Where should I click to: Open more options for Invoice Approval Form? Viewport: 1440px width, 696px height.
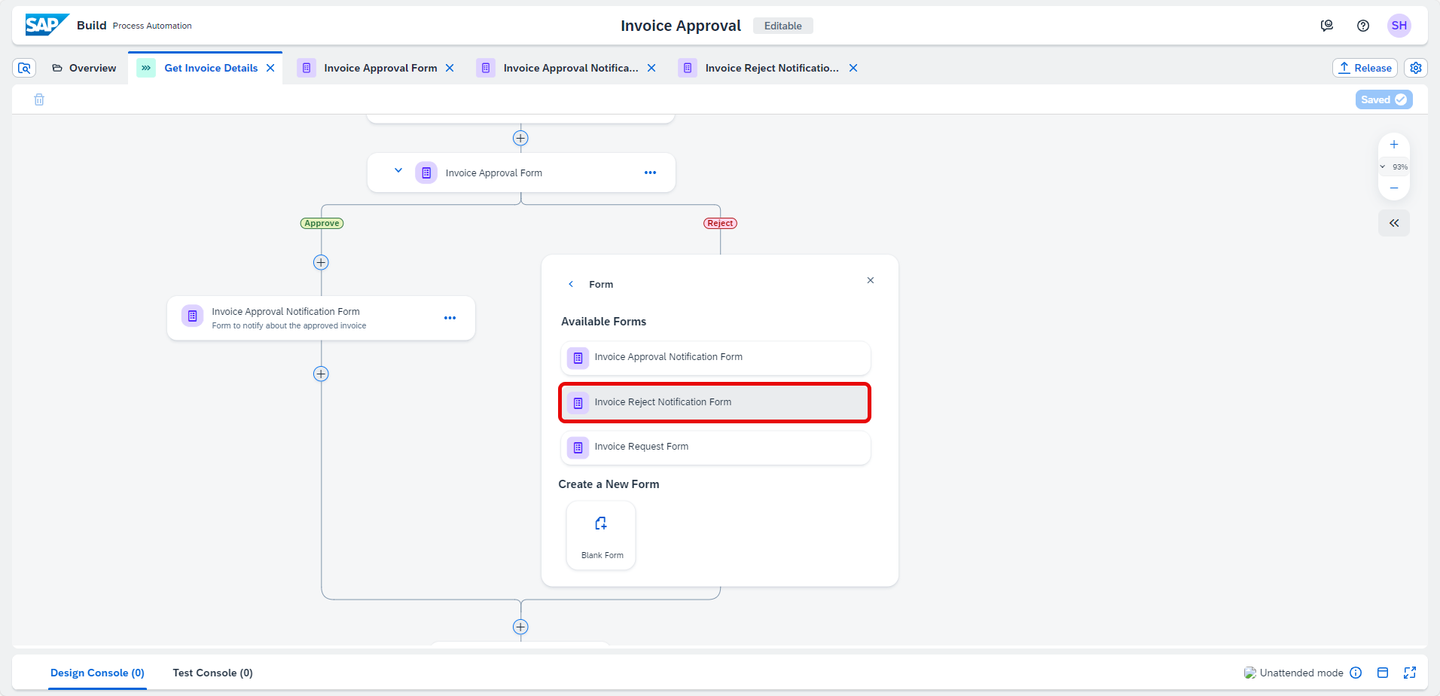point(650,173)
